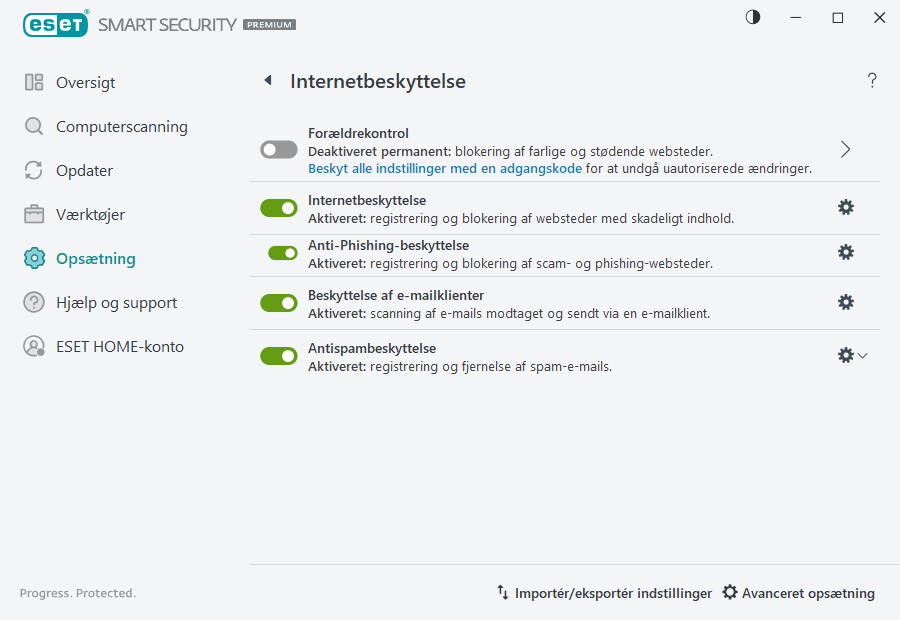Disable the Internetbeskyttelse toggle
The image size is (900, 620).
278,207
